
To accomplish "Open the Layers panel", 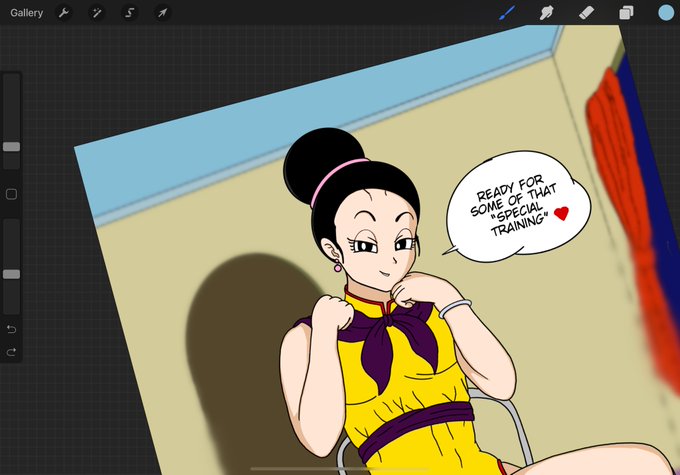I will coord(626,13).
